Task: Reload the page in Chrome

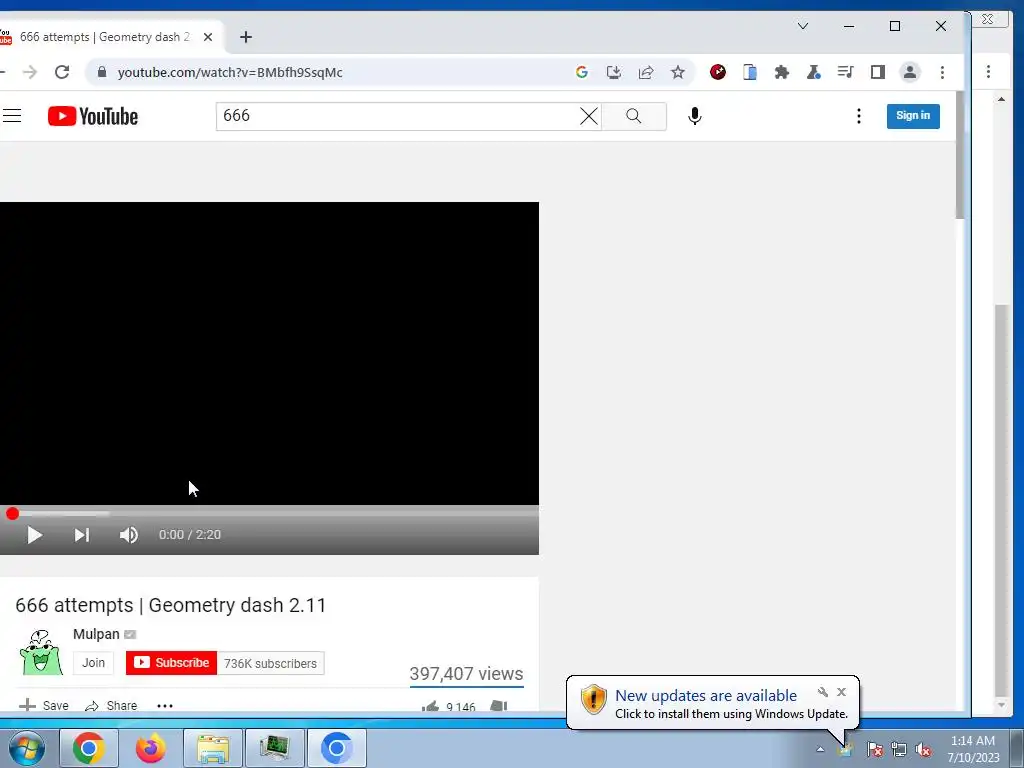Action: [62, 72]
